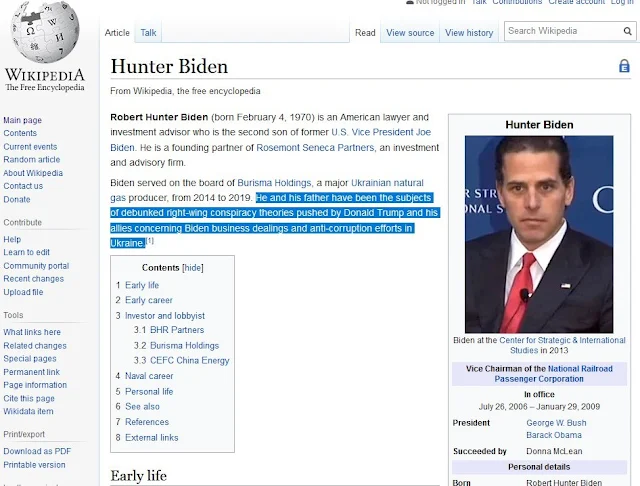Image resolution: width=640 pixels, height=486 pixels.
Task: Open Page information link
Action: coord(35,385)
